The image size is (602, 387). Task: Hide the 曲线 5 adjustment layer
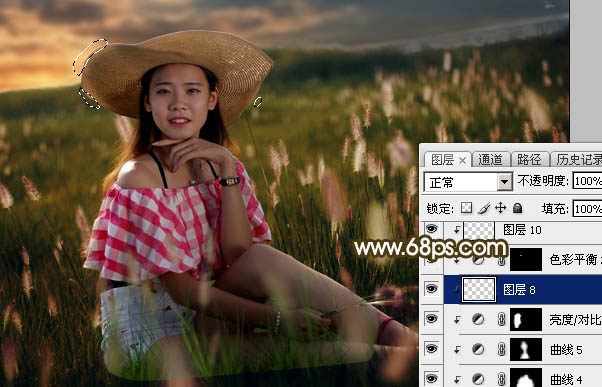coord(432,349)
